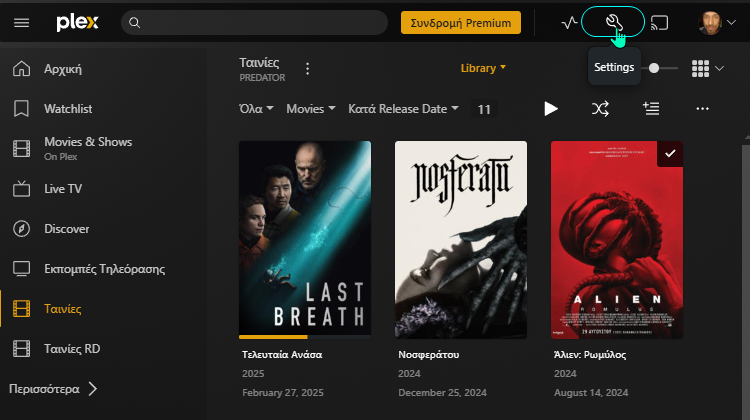Viewport: 750px width, 420px height.
Task: Click the Άλιεν: Ρωμύλος title link
Action: pos(590,354)
